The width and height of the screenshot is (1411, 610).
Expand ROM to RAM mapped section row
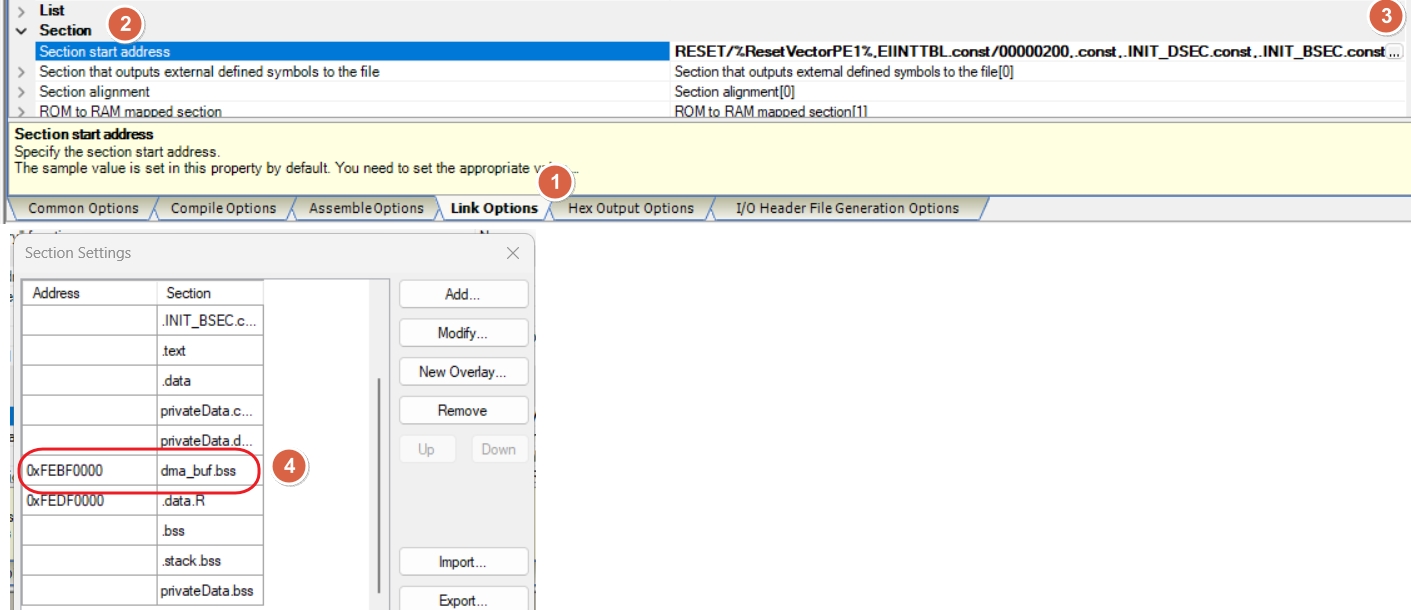click(21, 111)
